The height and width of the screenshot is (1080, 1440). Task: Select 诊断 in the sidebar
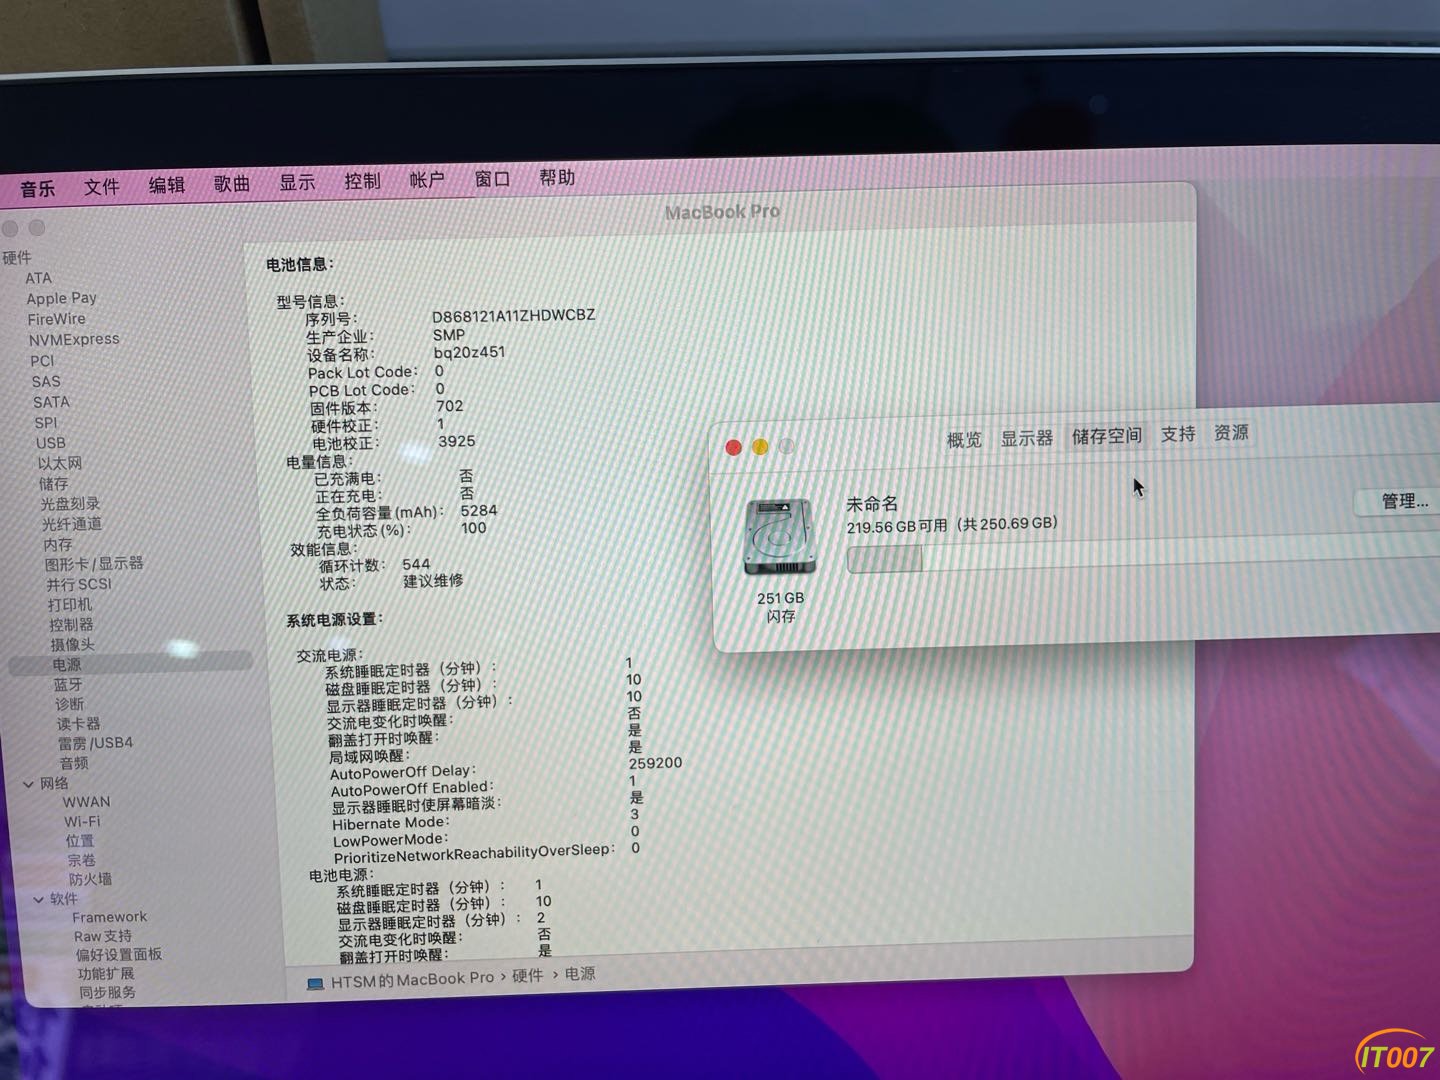click(x=70, y=704)
